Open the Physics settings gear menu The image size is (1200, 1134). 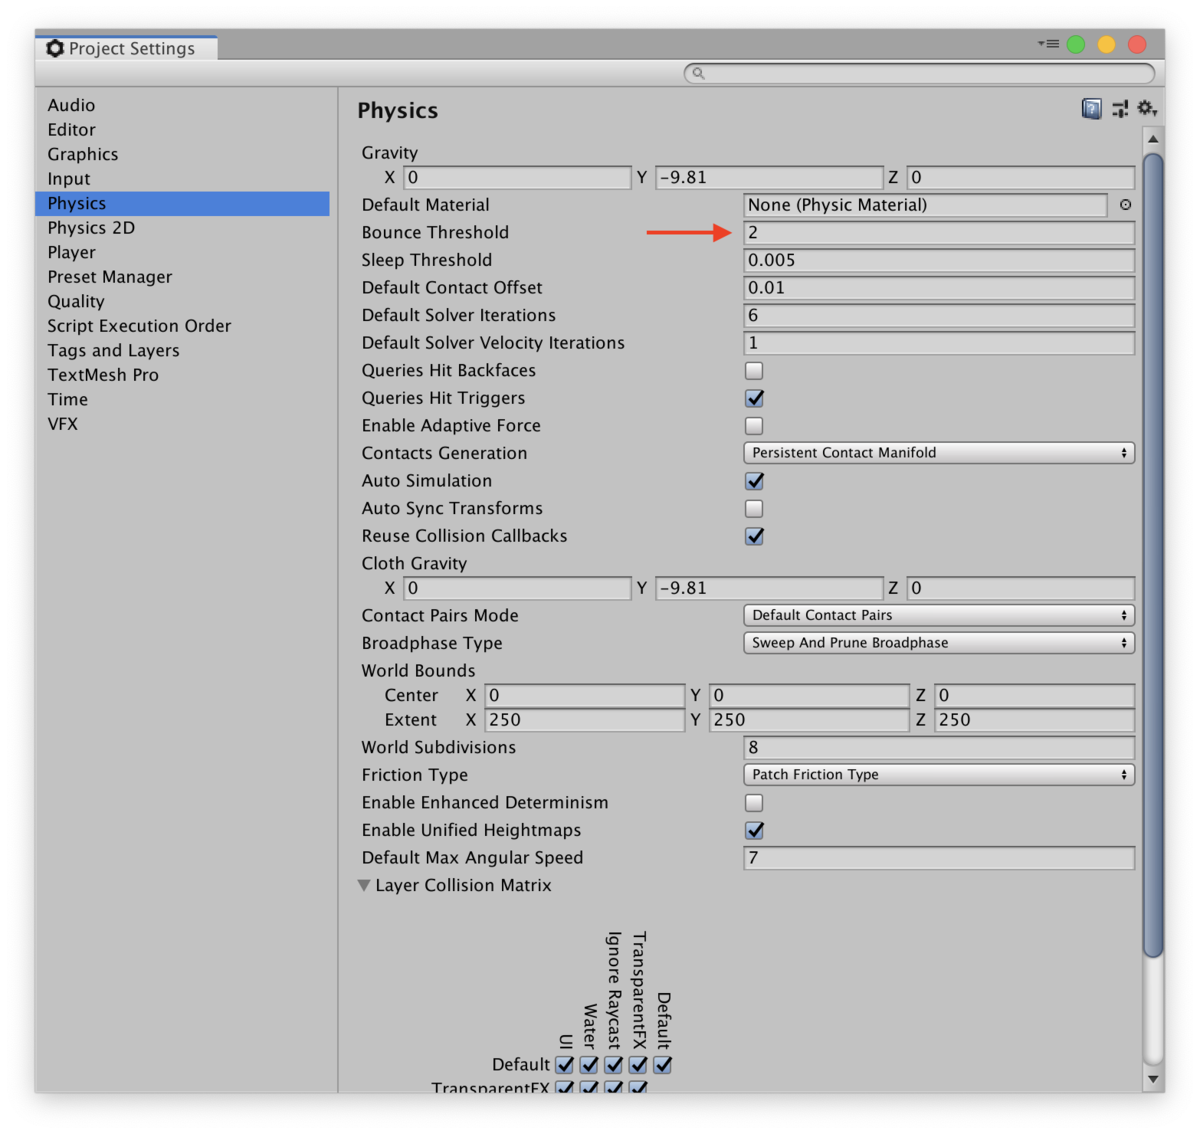pyautogui.click(x=1147, y=108)
